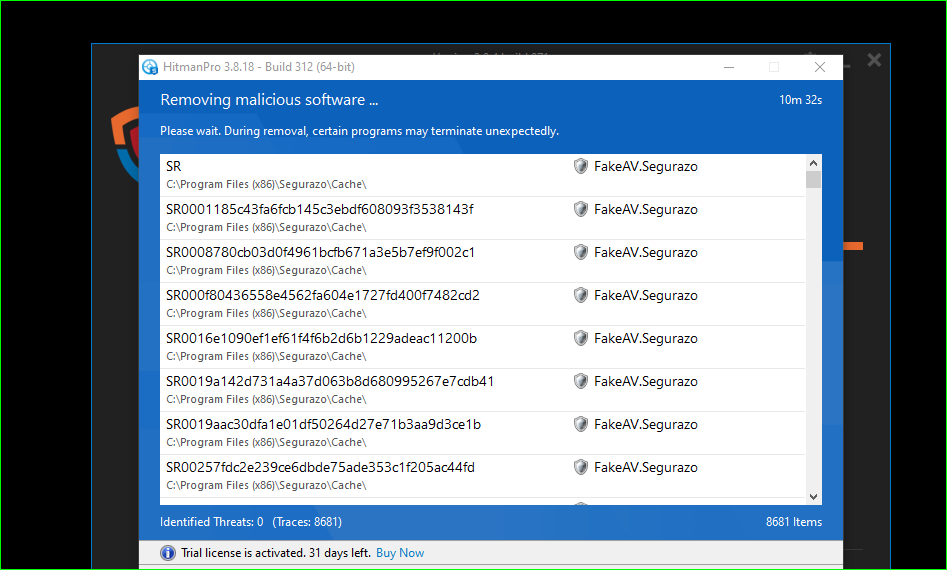
Task: Click shield icon for SR0019a142d731a4a37d063b8d680995267e7cdb41
Action: pos(580,381)
